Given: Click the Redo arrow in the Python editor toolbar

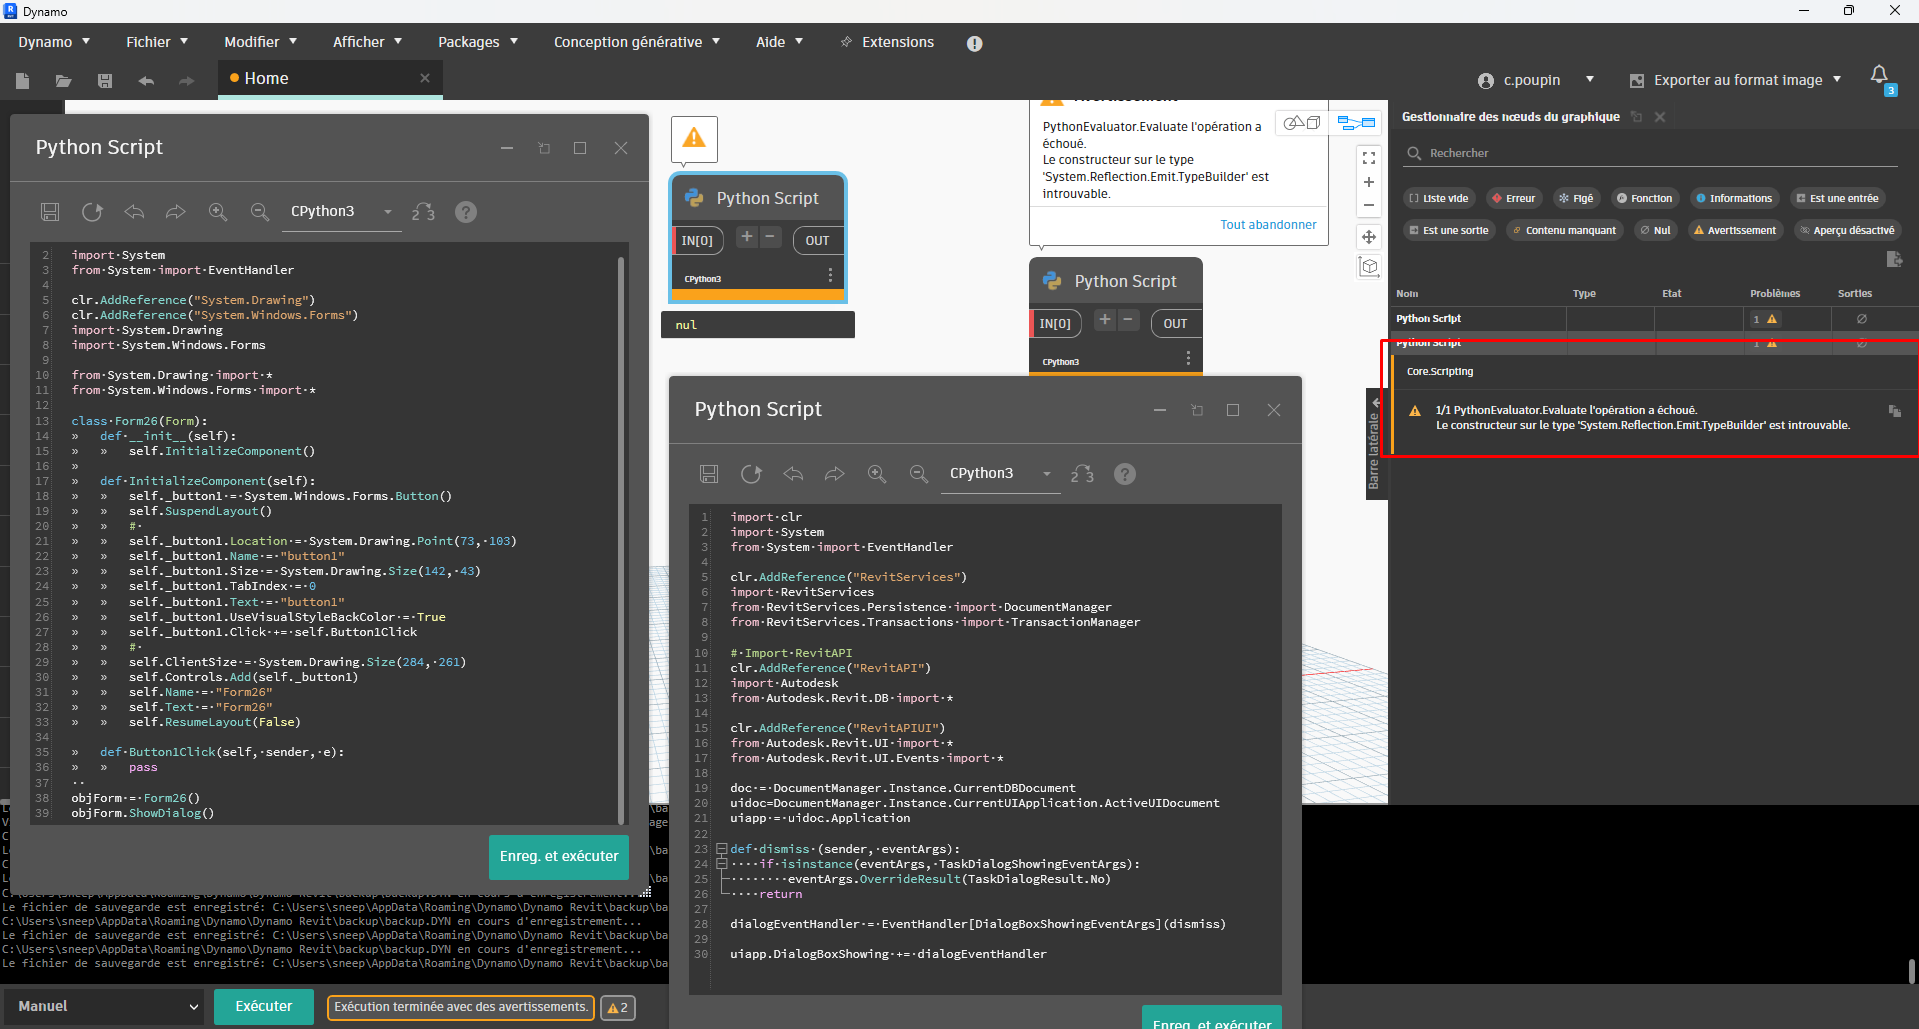Looking at the screenshot, I should (176, 211).
